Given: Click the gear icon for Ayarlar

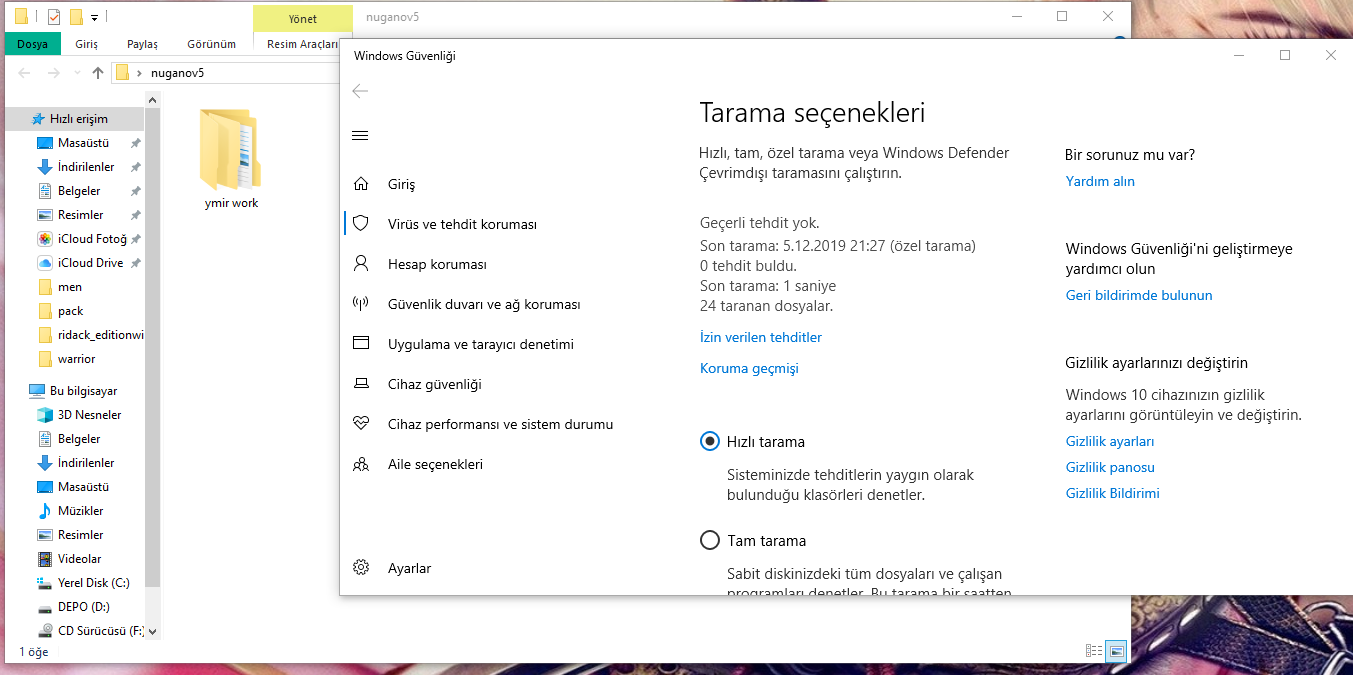Looking at the screenshot, I should (x=361, y=568).
